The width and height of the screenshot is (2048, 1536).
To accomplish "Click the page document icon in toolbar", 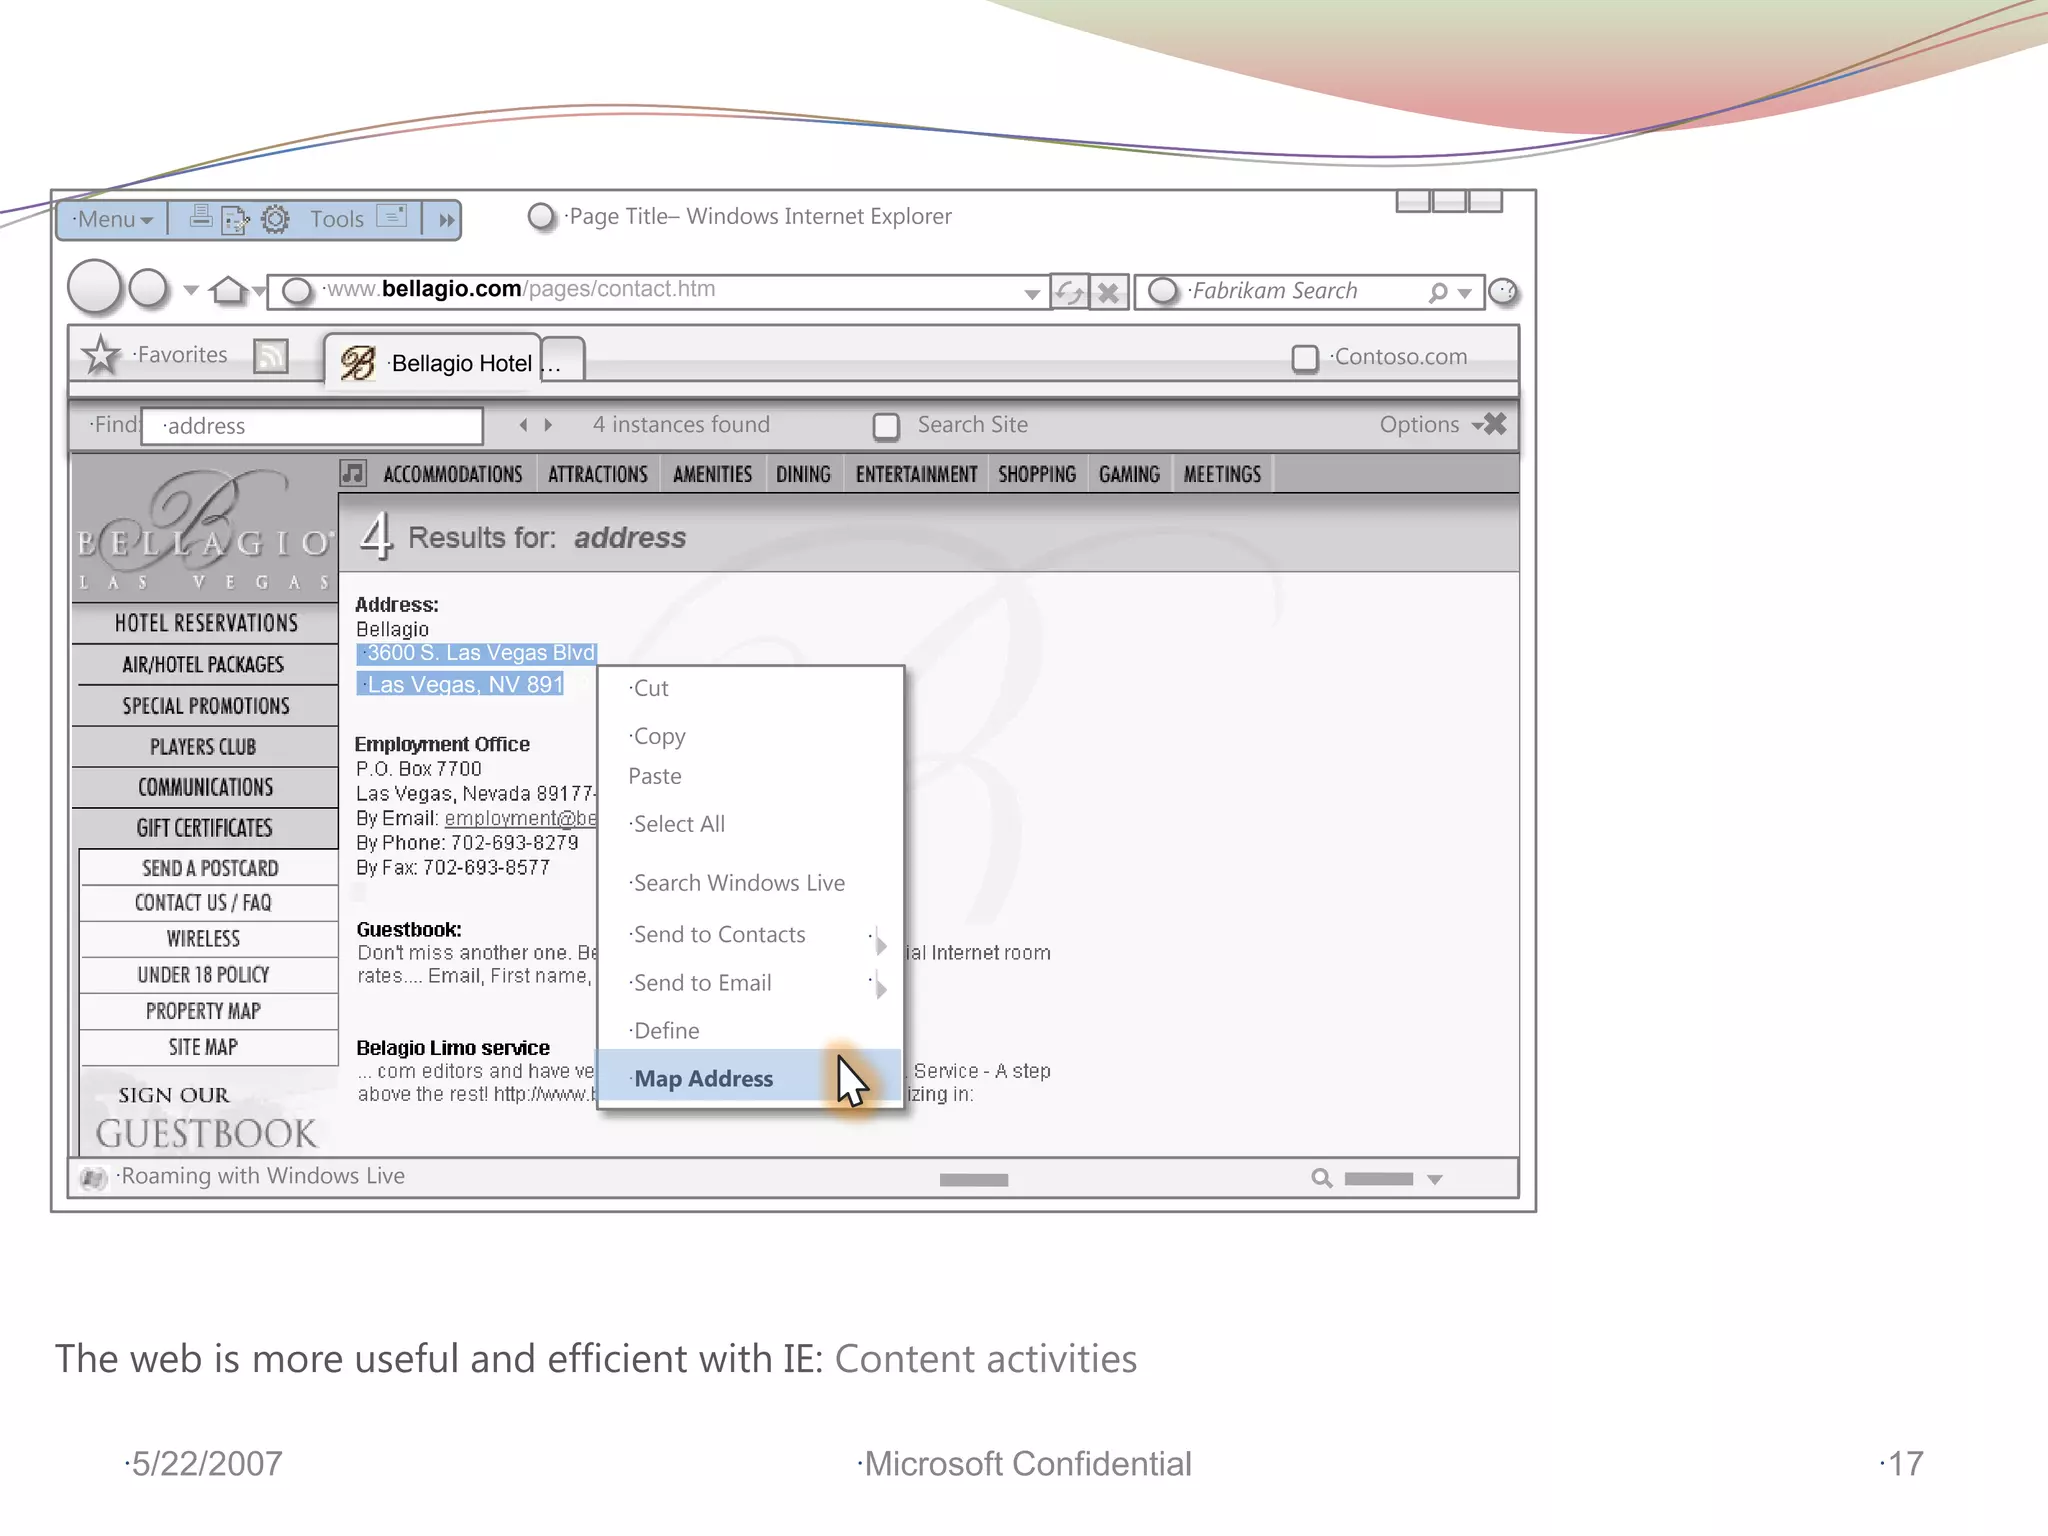I will [235, 219].
